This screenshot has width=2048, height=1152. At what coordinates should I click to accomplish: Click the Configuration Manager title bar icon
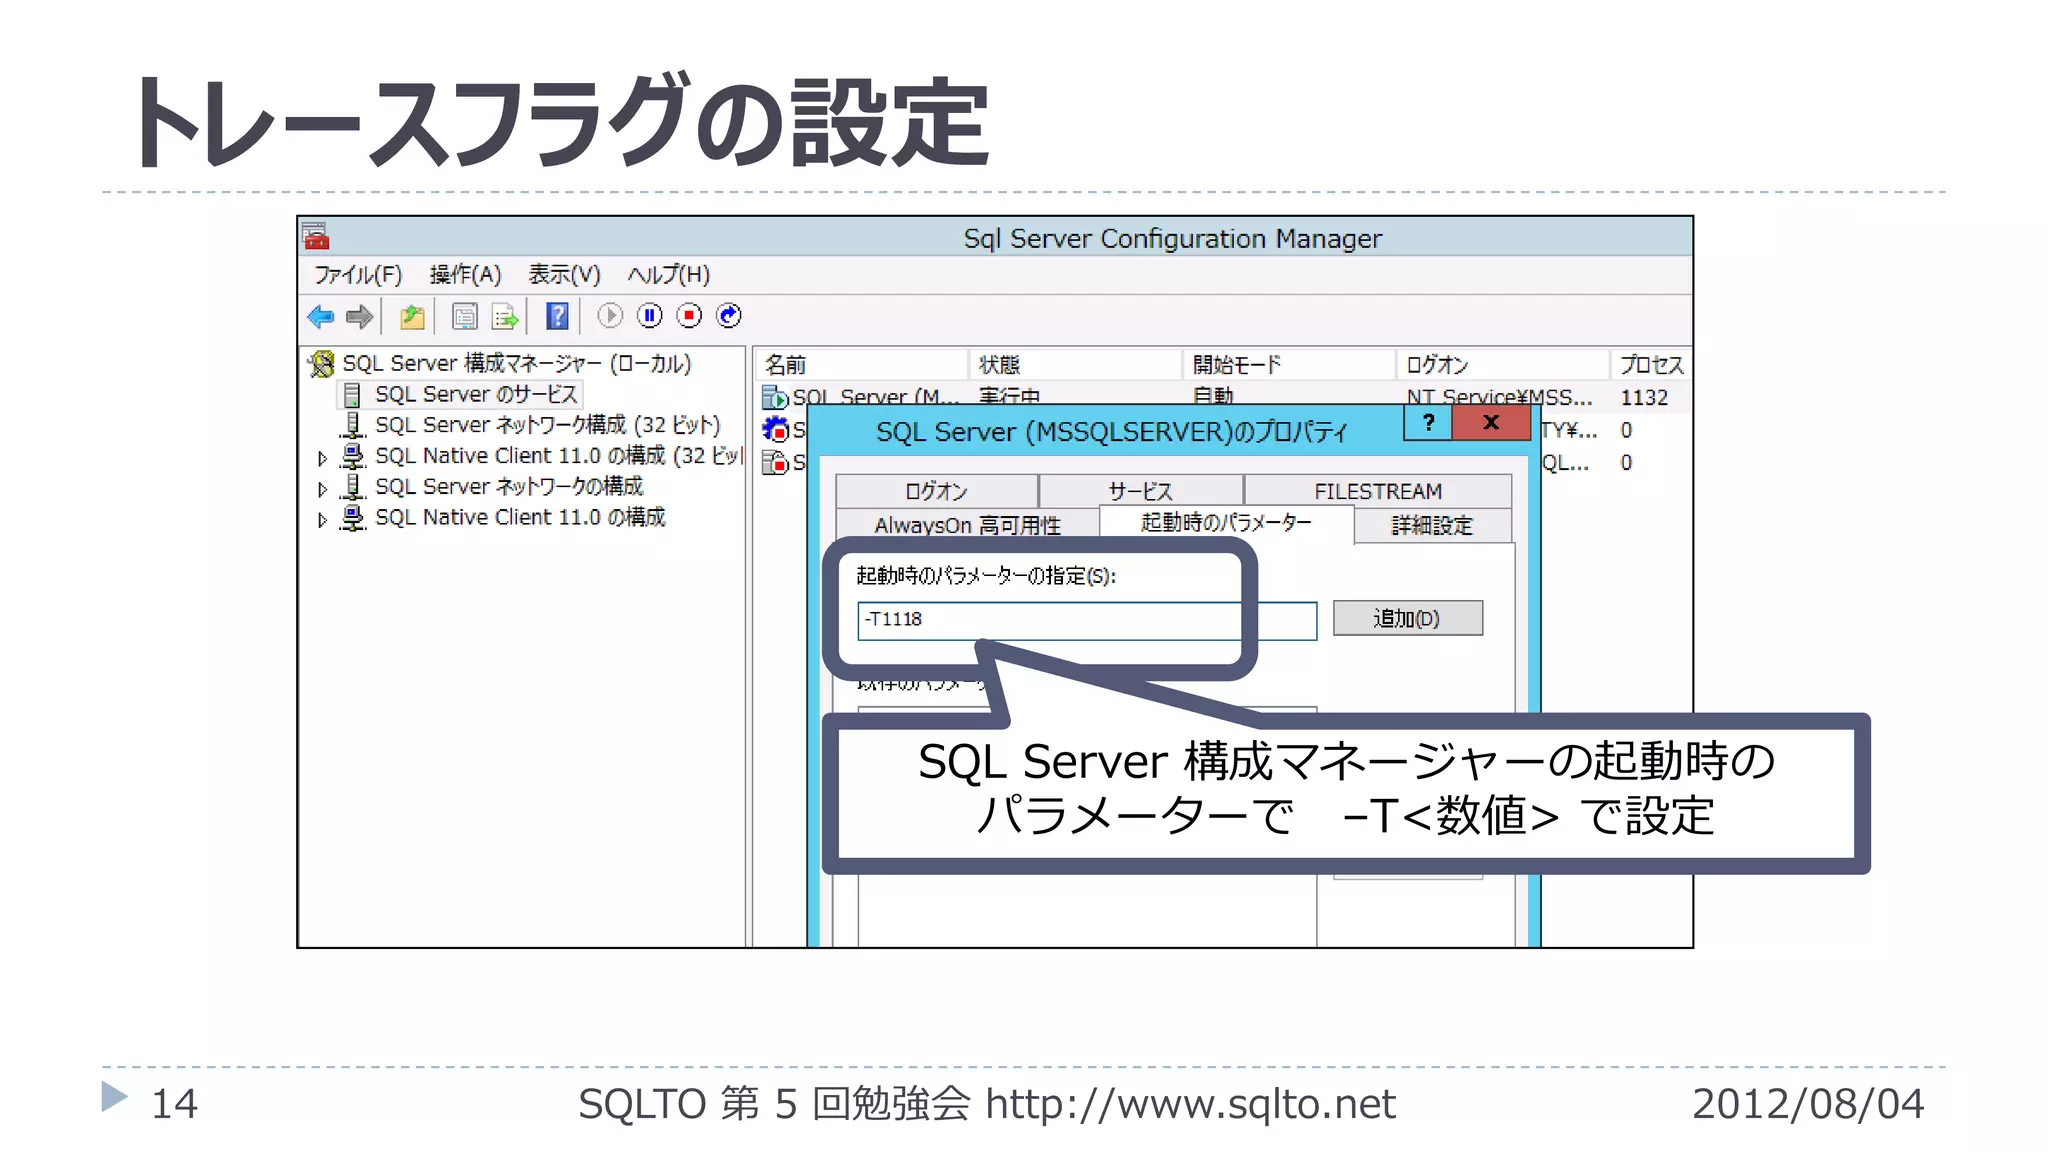[316, 236]
